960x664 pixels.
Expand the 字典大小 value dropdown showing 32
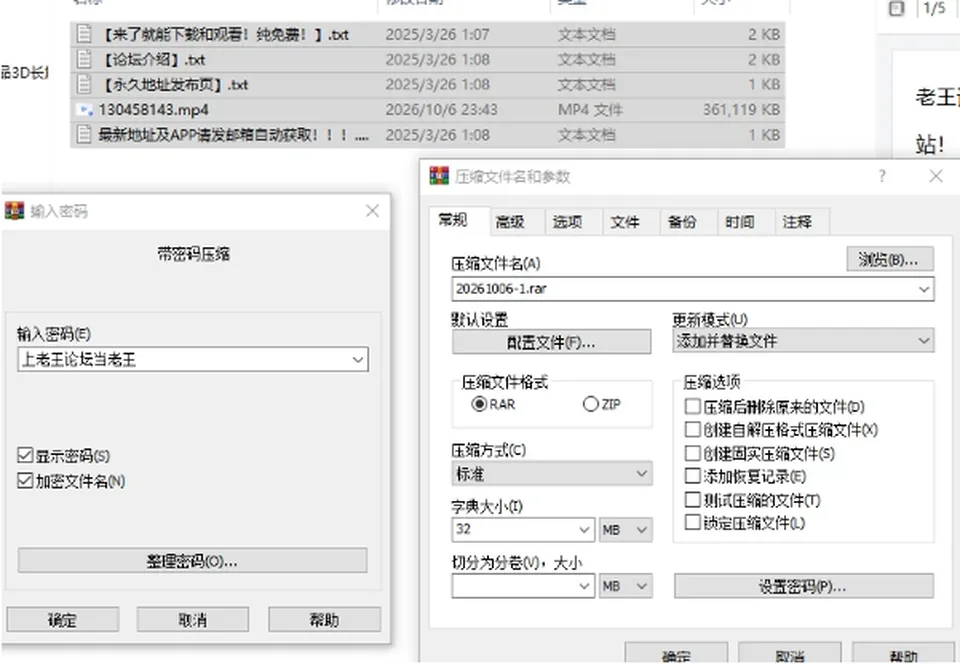(585, 530)
